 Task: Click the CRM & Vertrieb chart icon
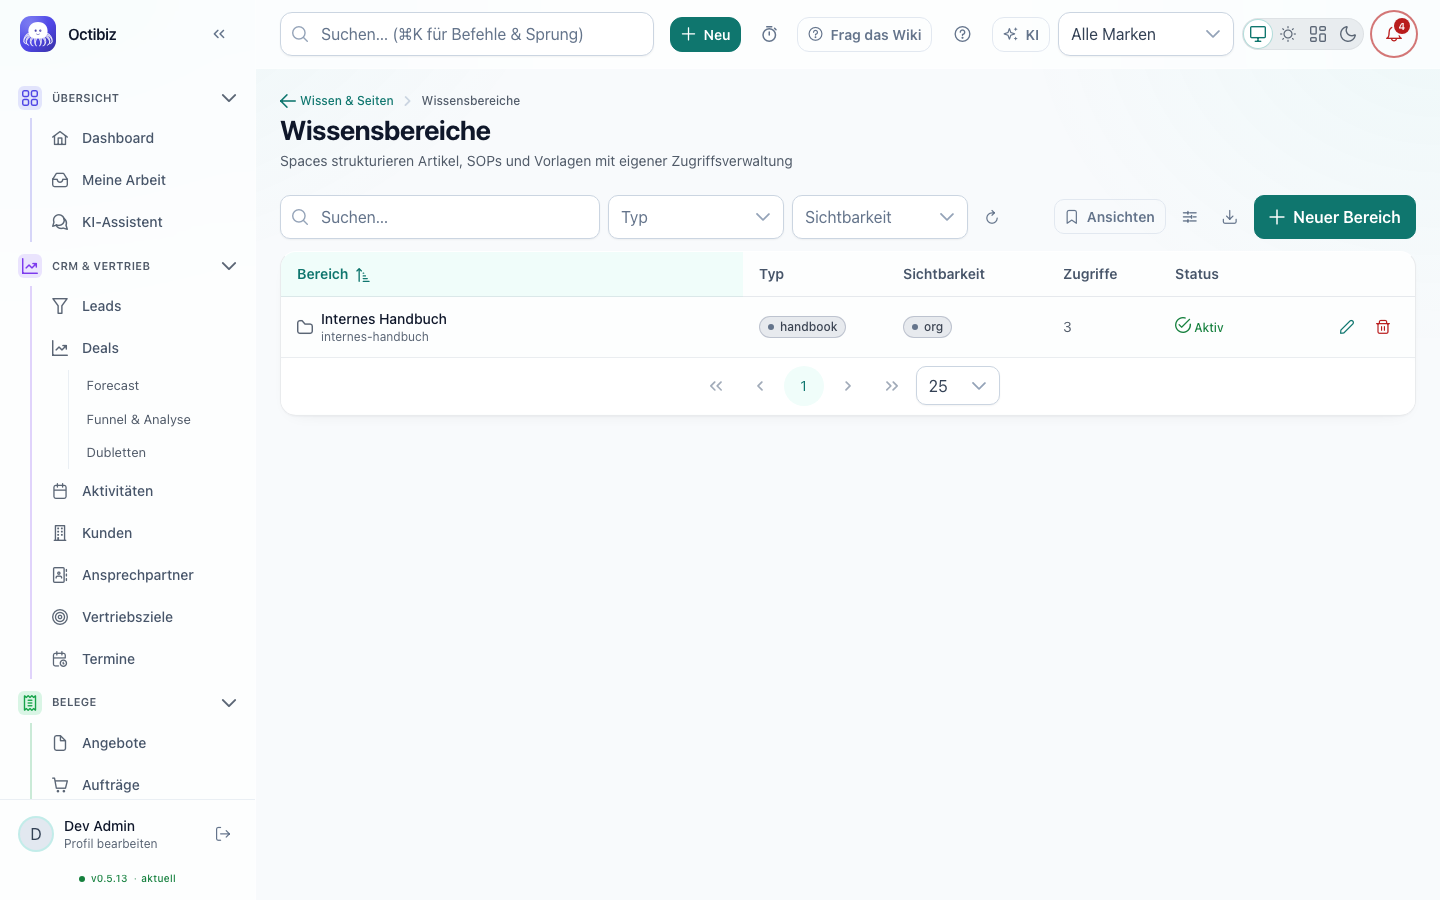[30, 266]
